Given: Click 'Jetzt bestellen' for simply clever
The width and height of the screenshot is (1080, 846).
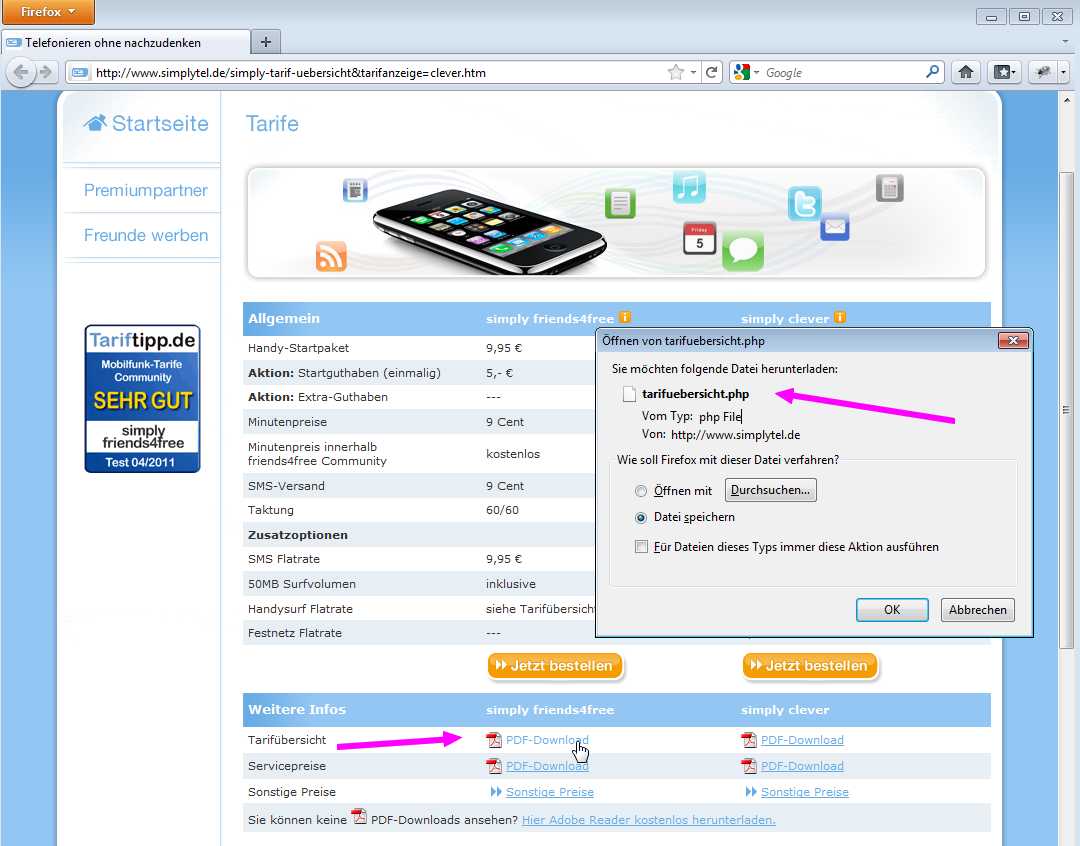Looking at the screenshot, I should pyautogui.click(x=810, y=666).
